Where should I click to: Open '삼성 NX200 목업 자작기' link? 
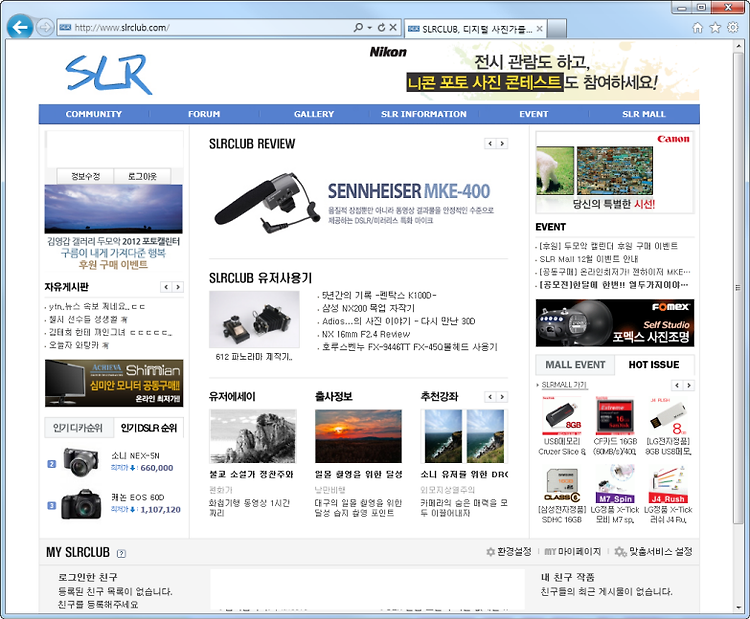point(368,309)
